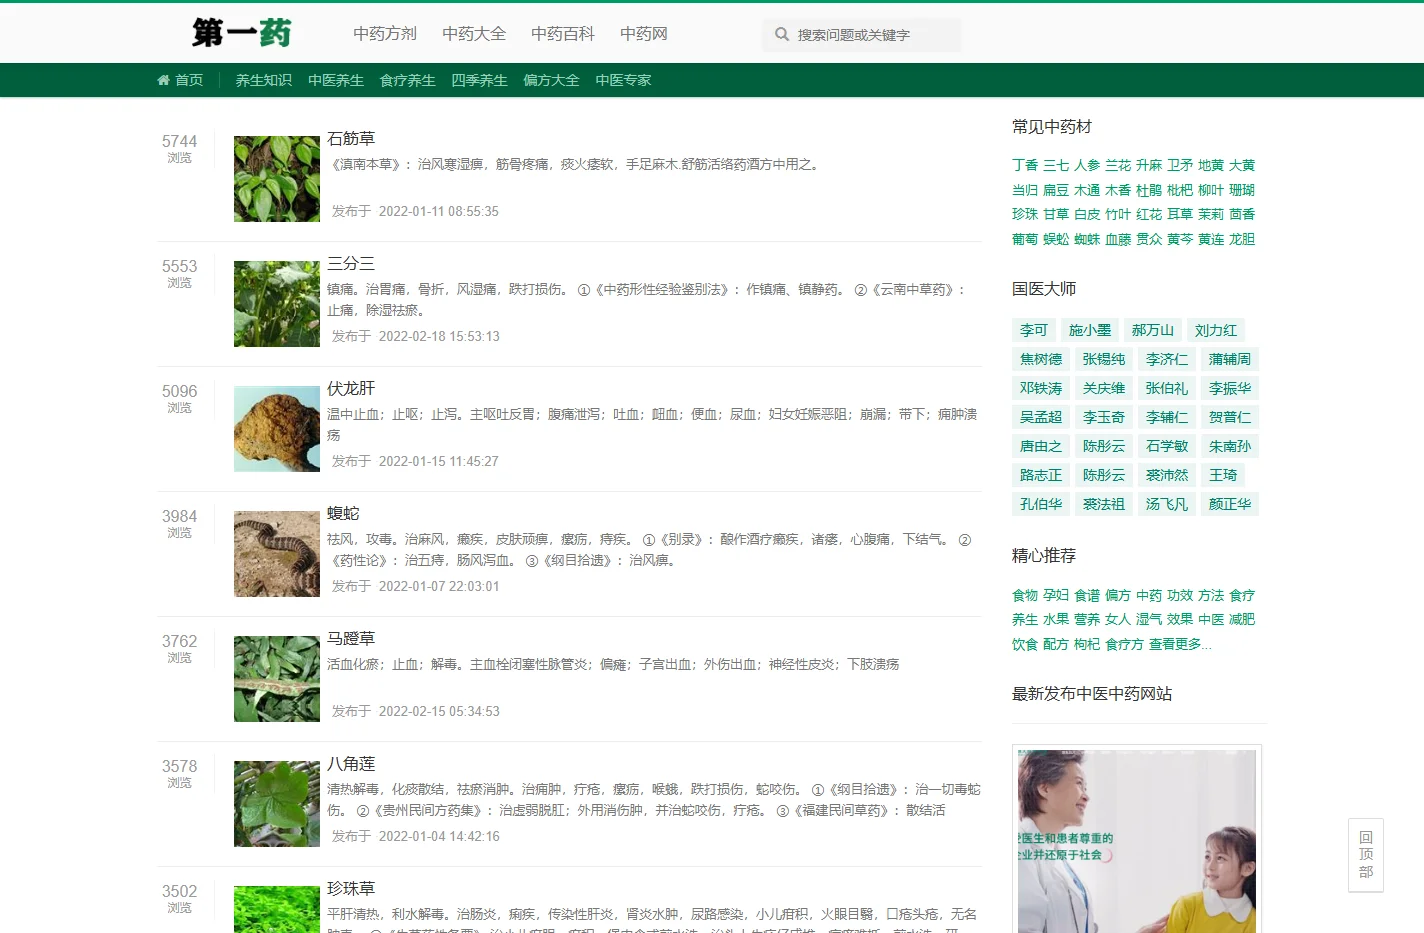Open the 三分三 article title
1424x933 pixels.
[351, 264]
